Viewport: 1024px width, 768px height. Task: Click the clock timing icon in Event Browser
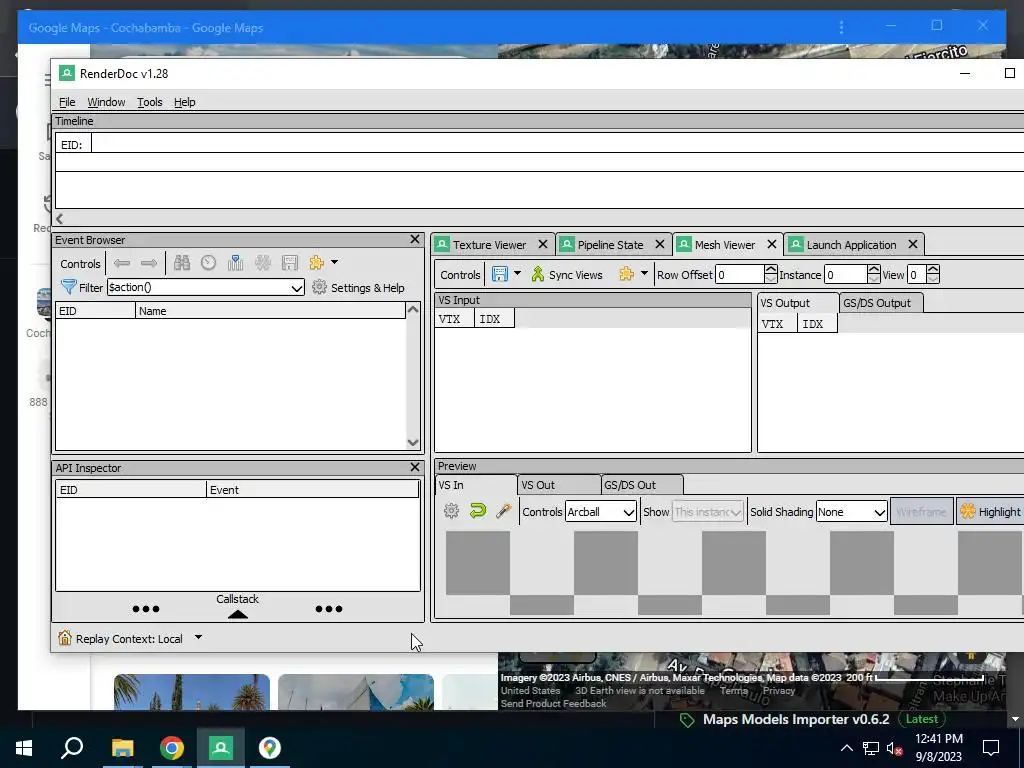coord(208,263)
